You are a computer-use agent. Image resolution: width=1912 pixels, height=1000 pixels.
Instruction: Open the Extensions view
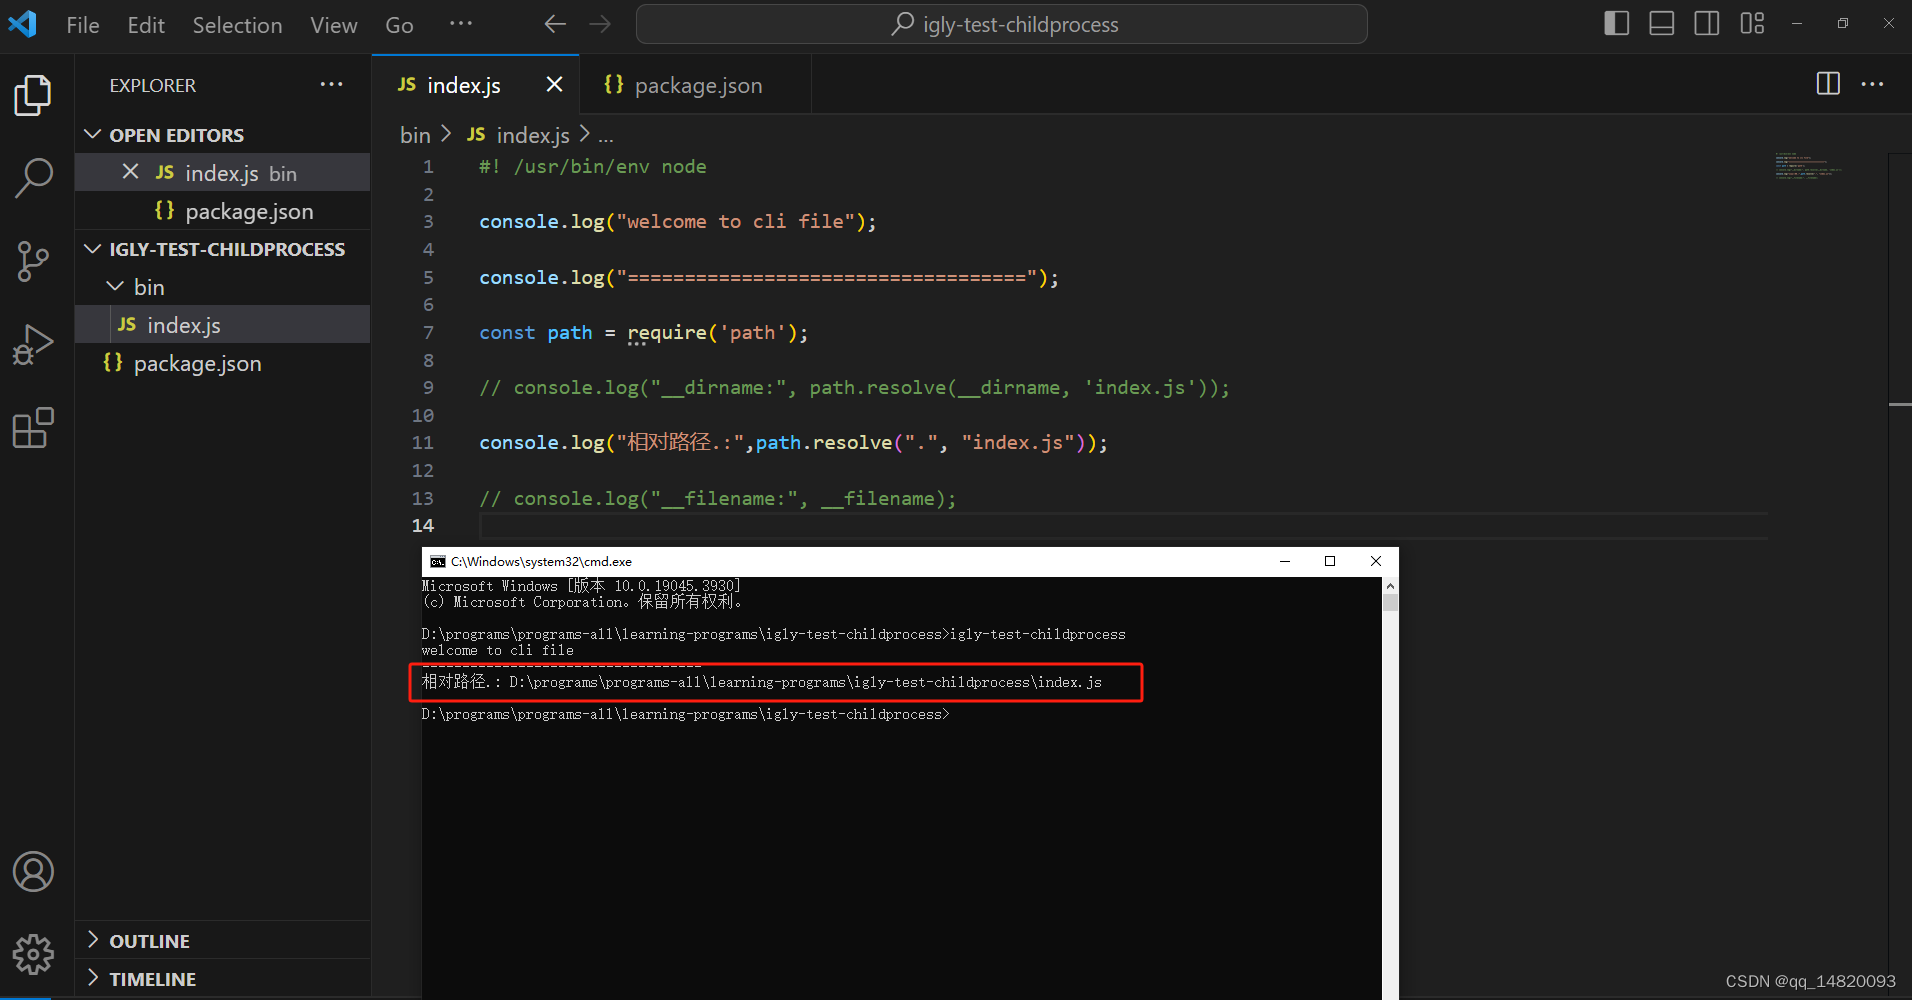33,427
